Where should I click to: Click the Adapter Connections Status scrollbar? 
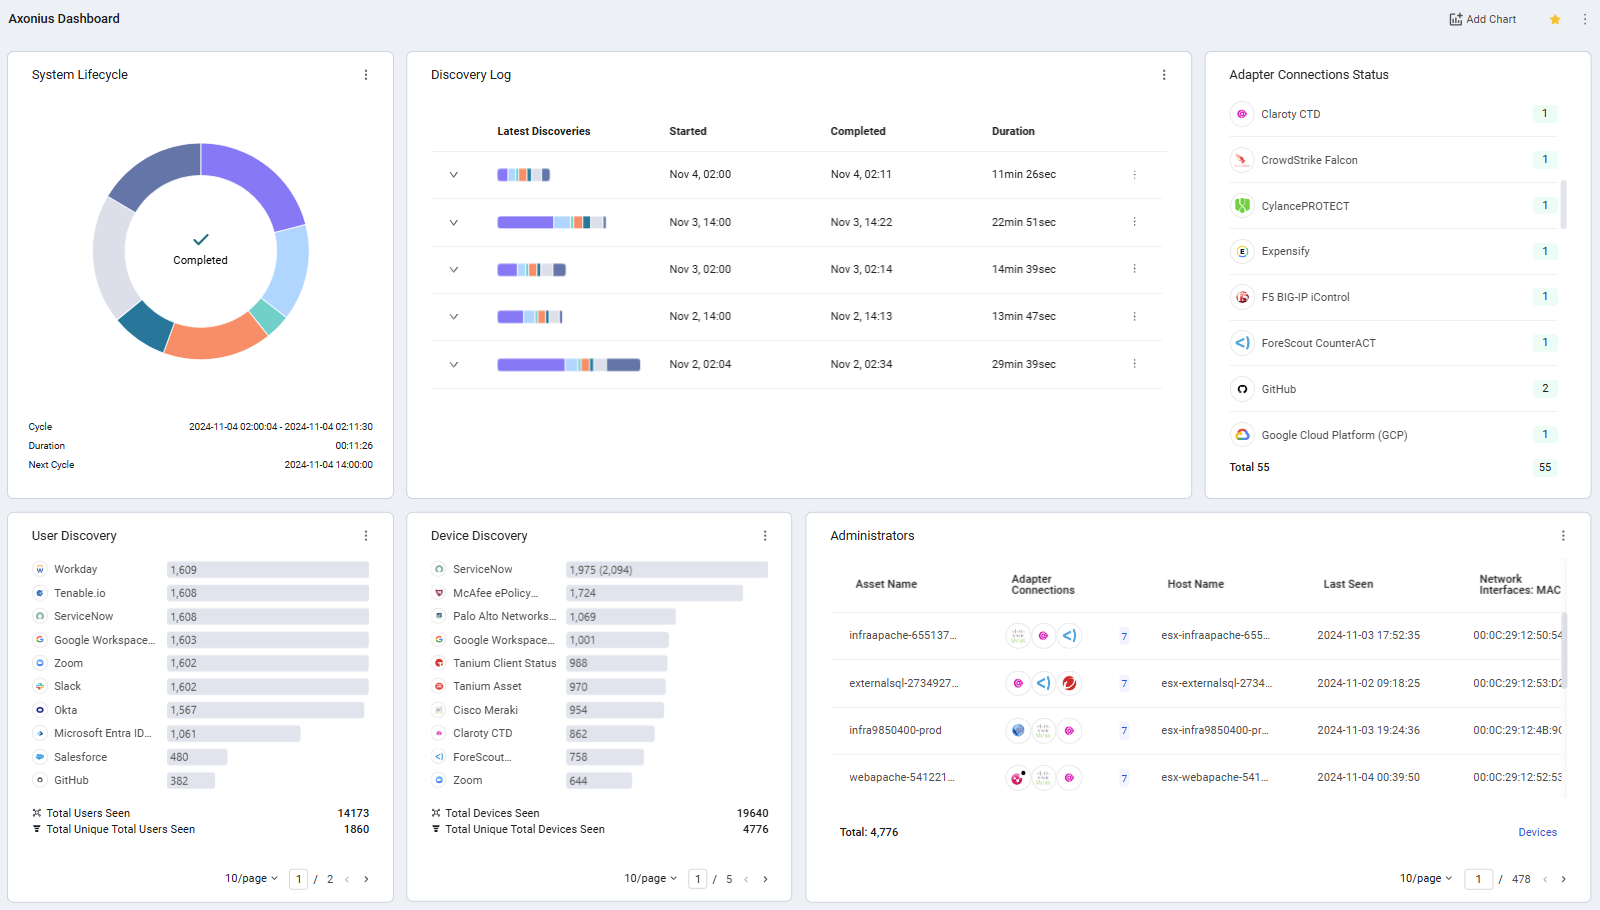point(1563,205)
